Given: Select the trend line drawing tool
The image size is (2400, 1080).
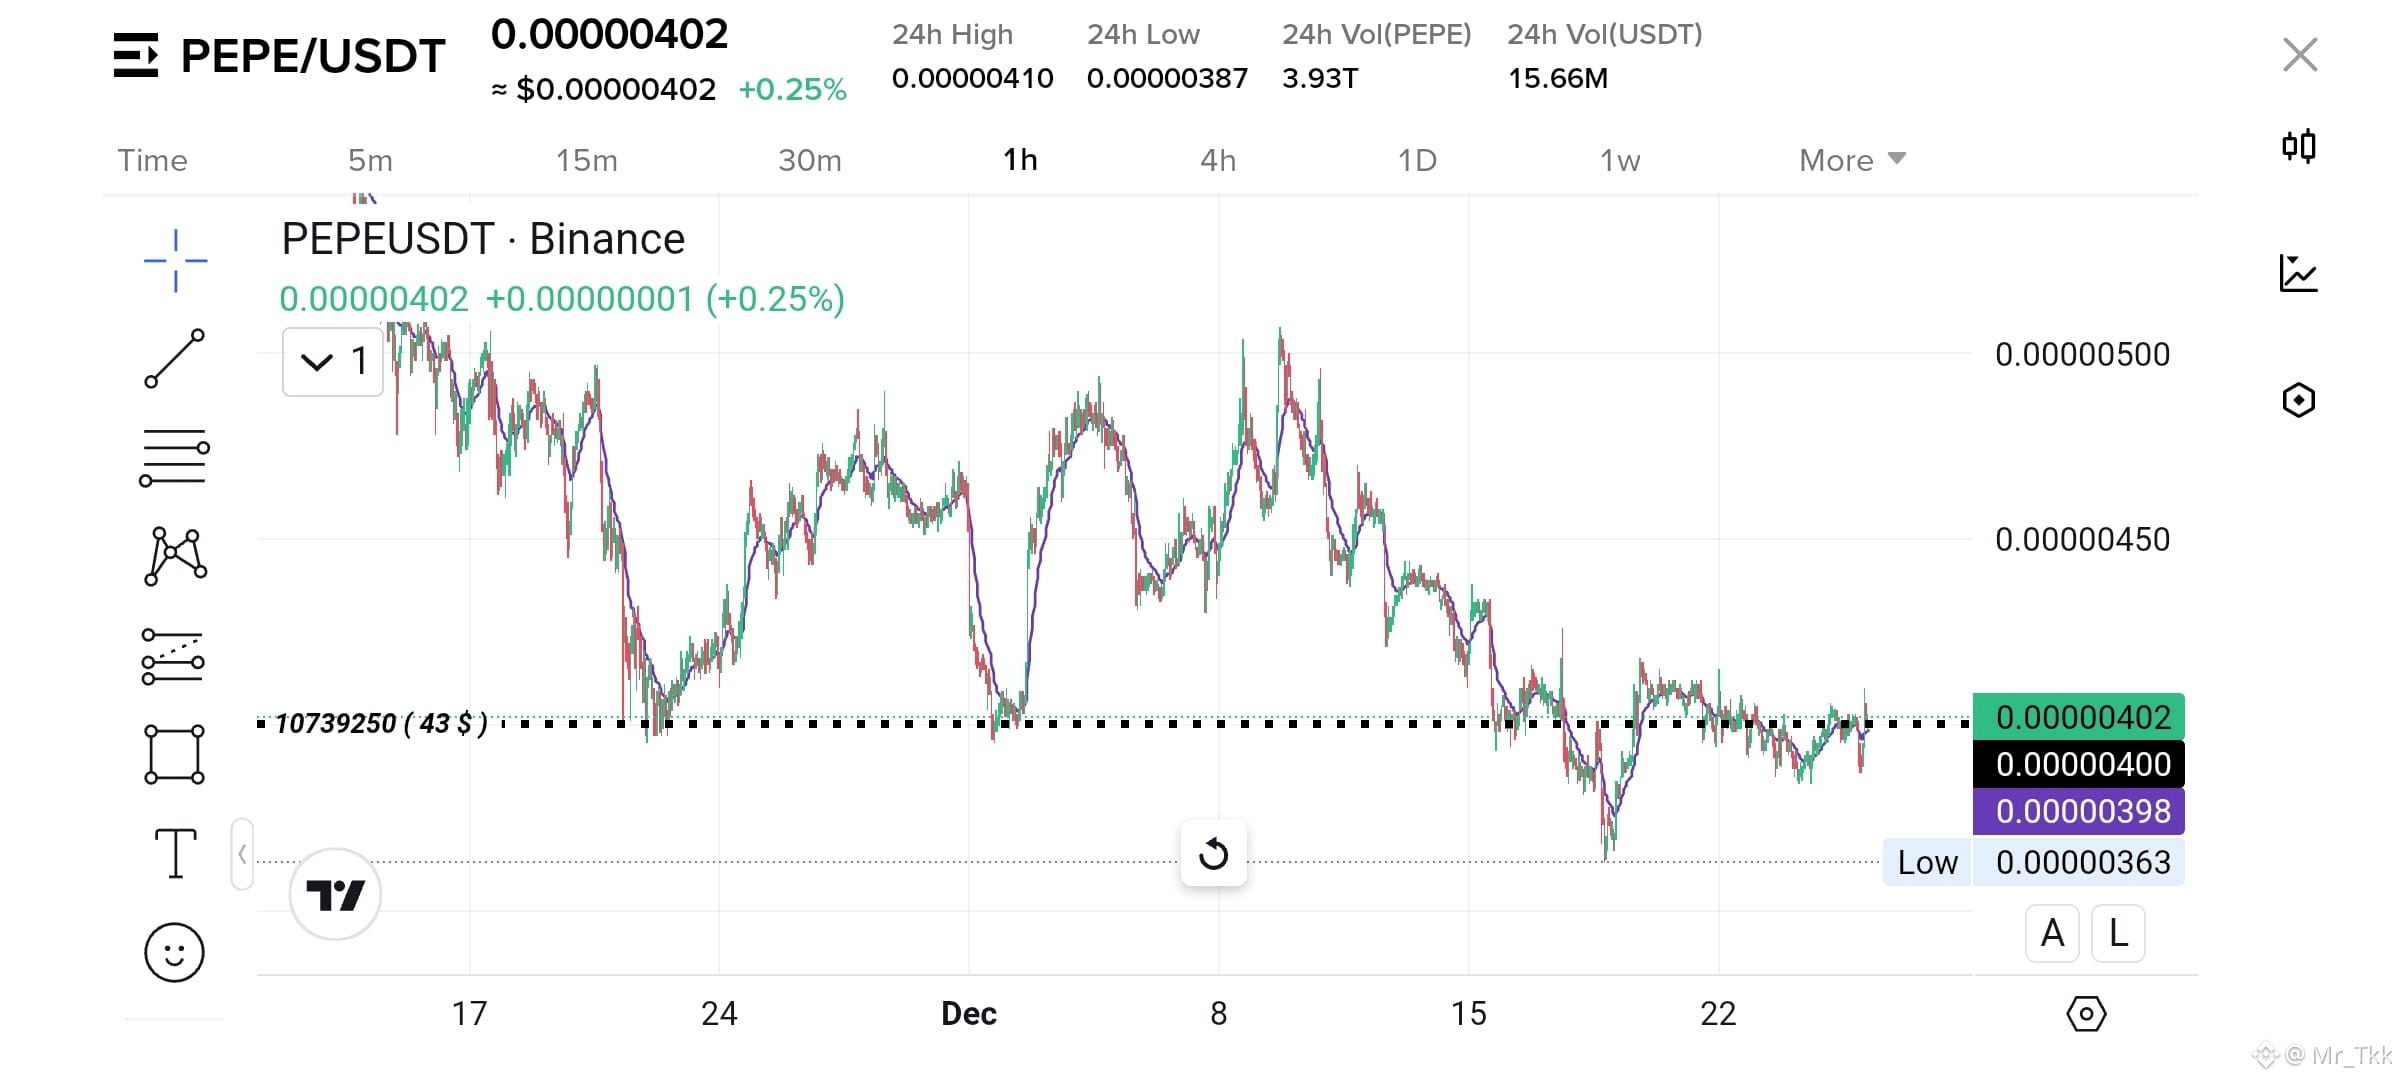Looking at the screenshot, I should click(175, 358).
